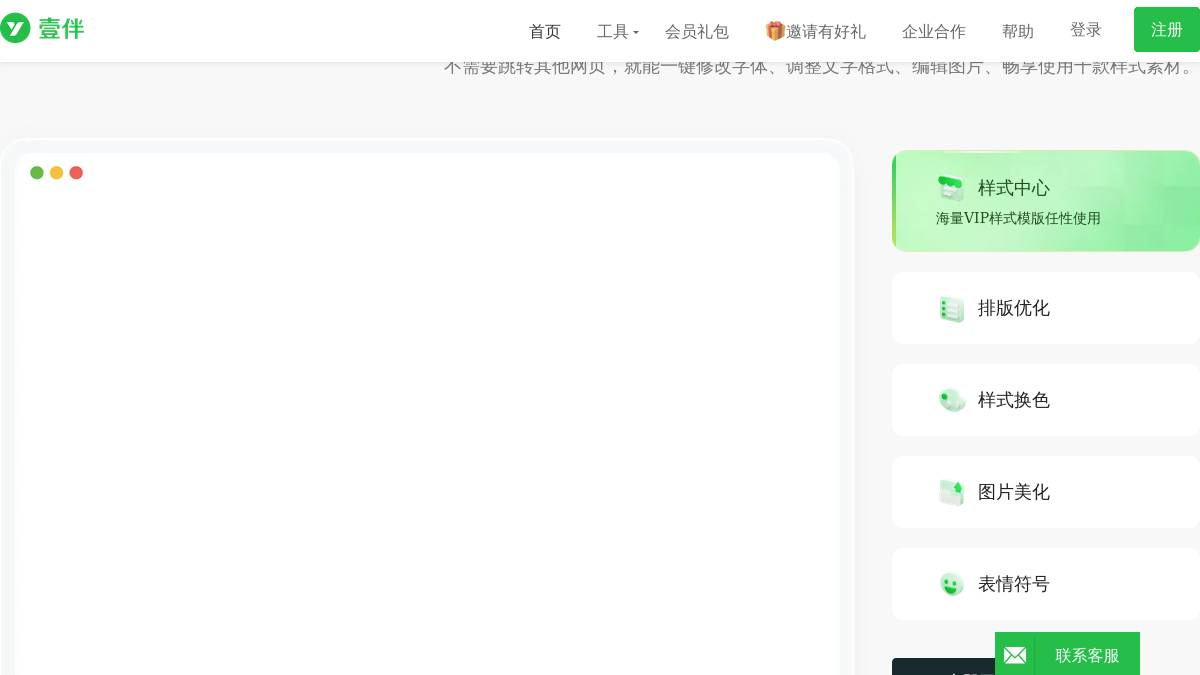Select the 表情符号 feature card
The width and height of the screenshot is (1200, 675).
tap(1046, 584)
